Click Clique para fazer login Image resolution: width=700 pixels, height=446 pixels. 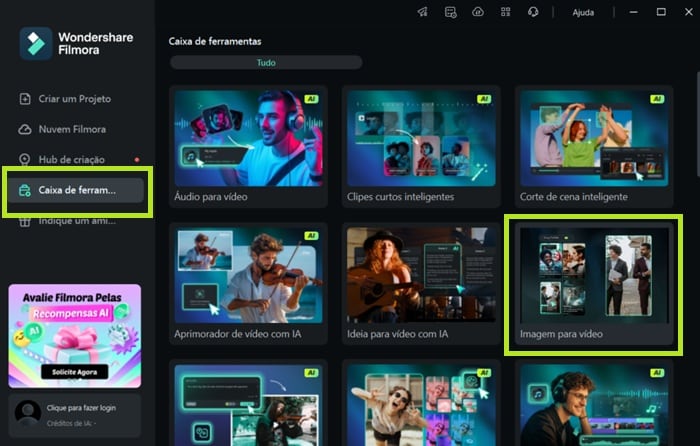point(81,408)
